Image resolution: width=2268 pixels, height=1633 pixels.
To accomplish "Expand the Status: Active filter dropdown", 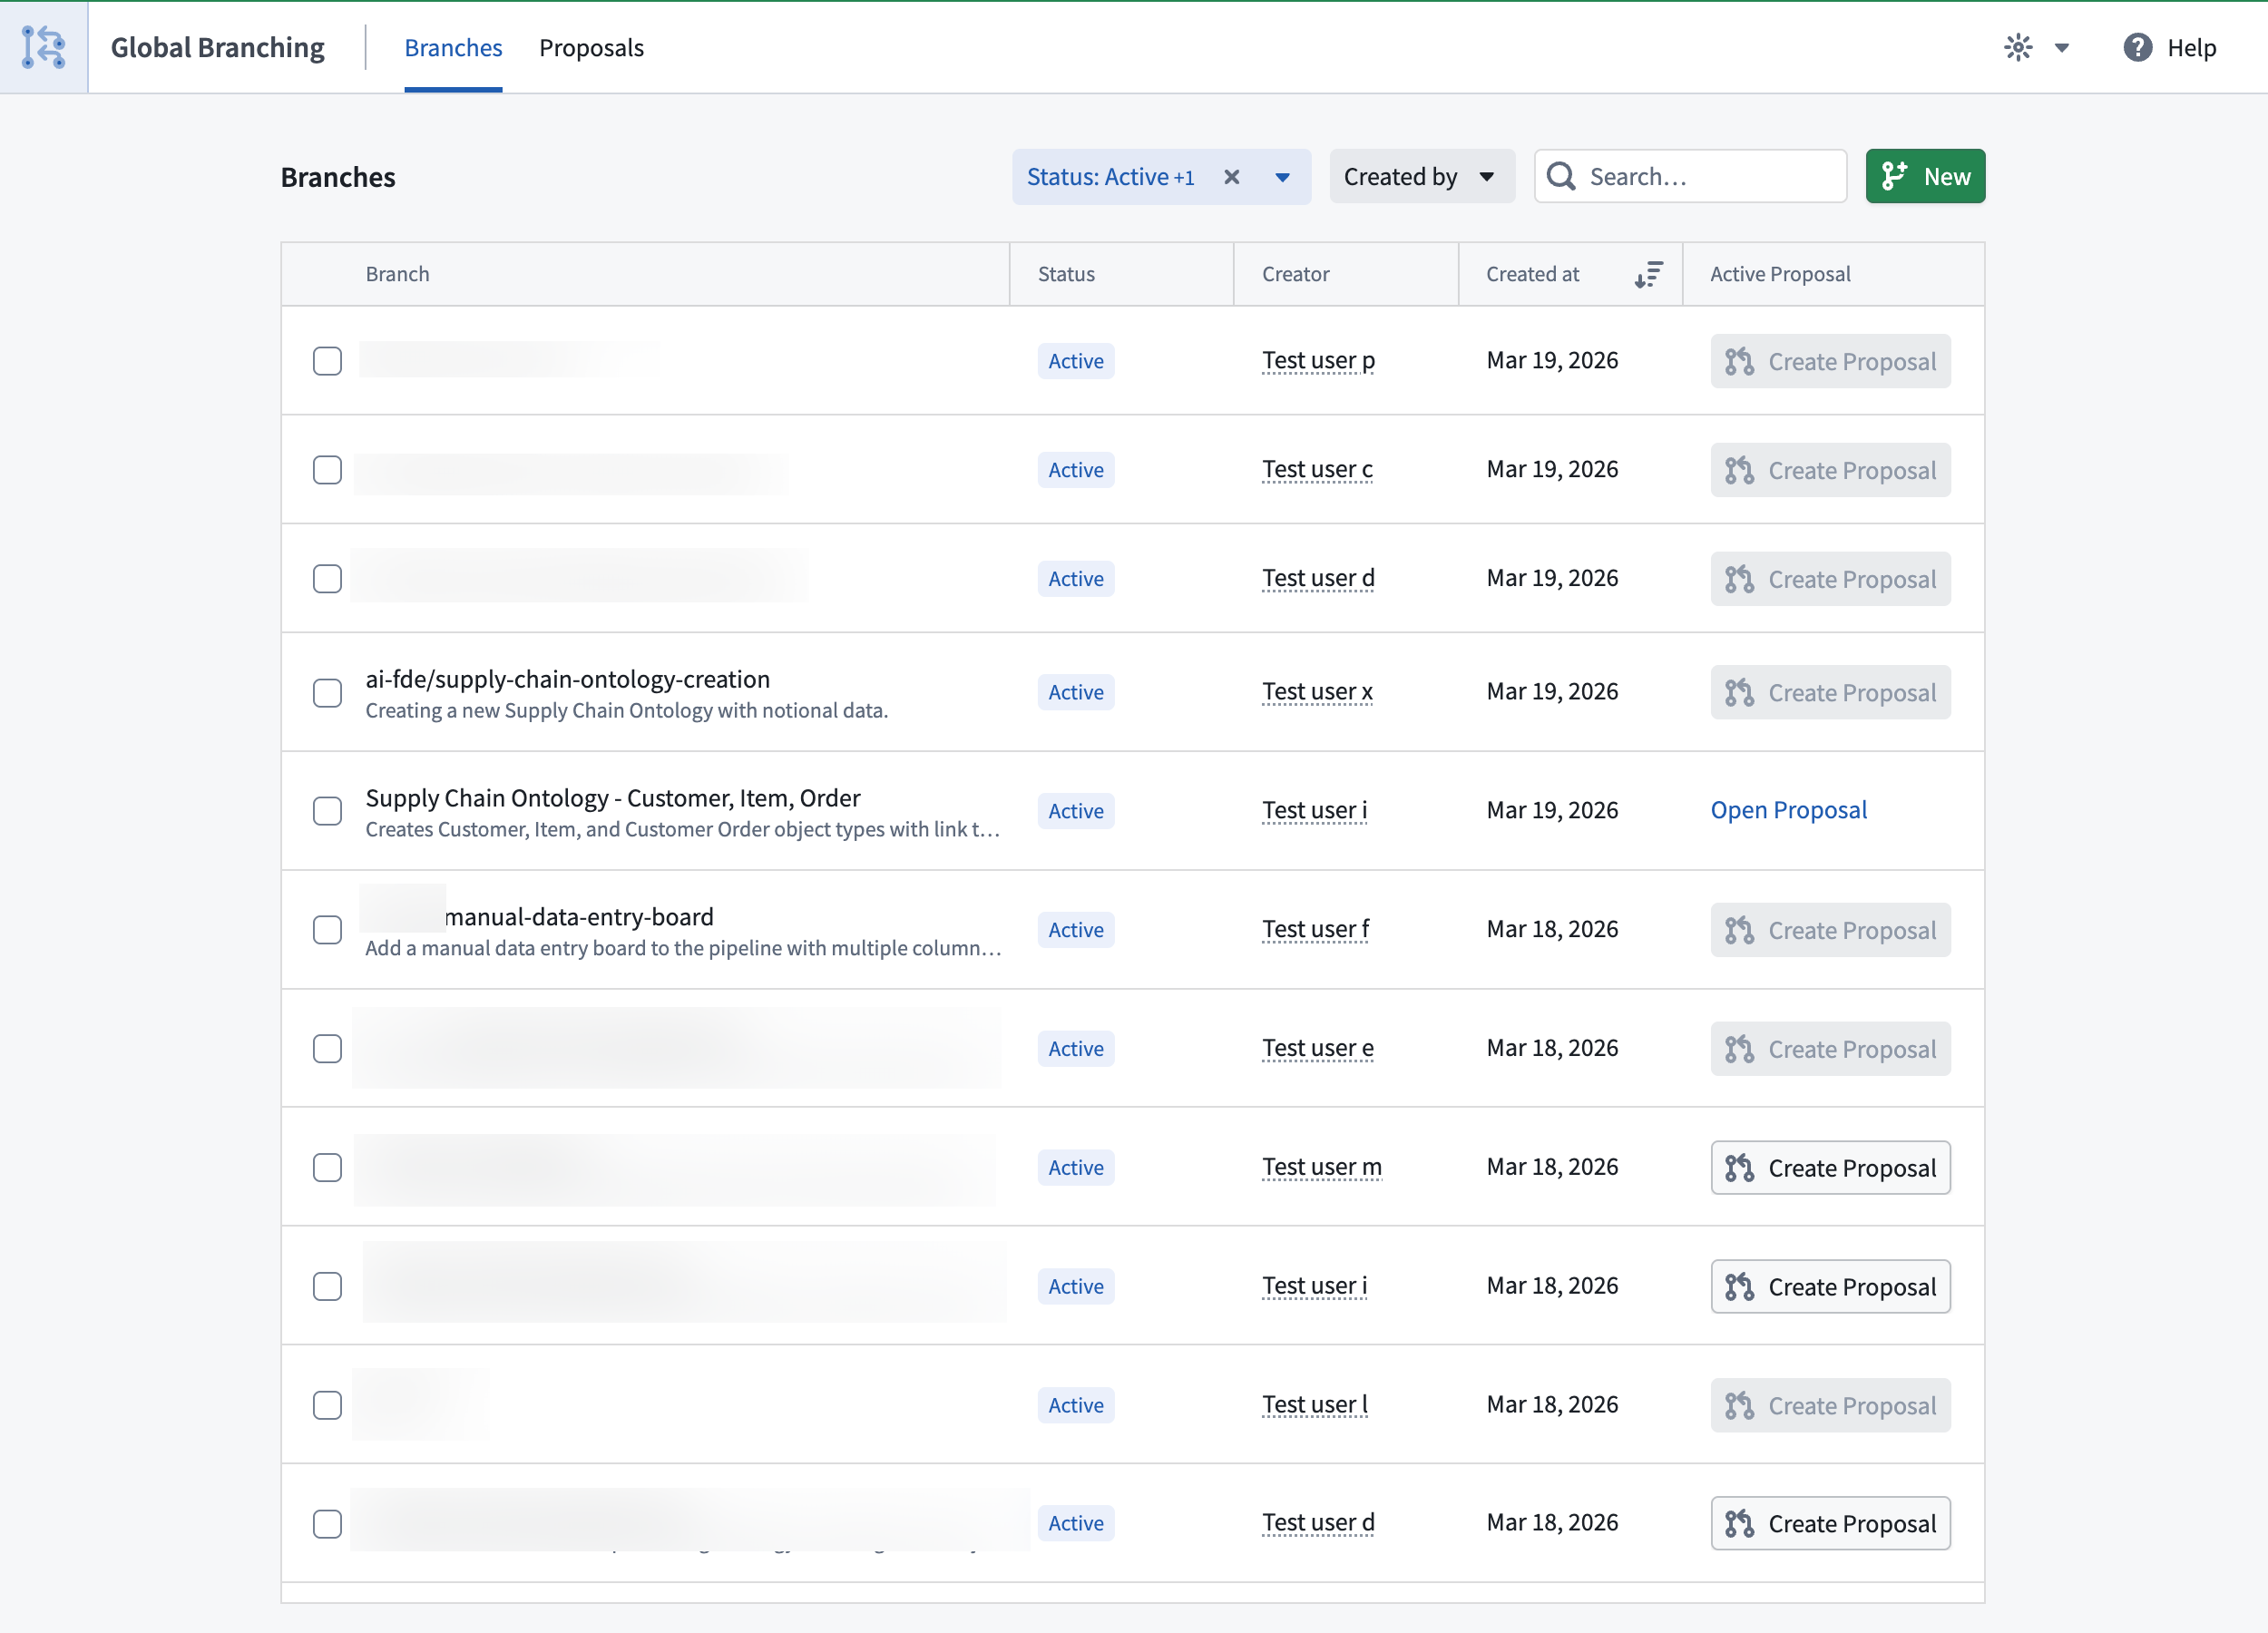I will 1283,177.
